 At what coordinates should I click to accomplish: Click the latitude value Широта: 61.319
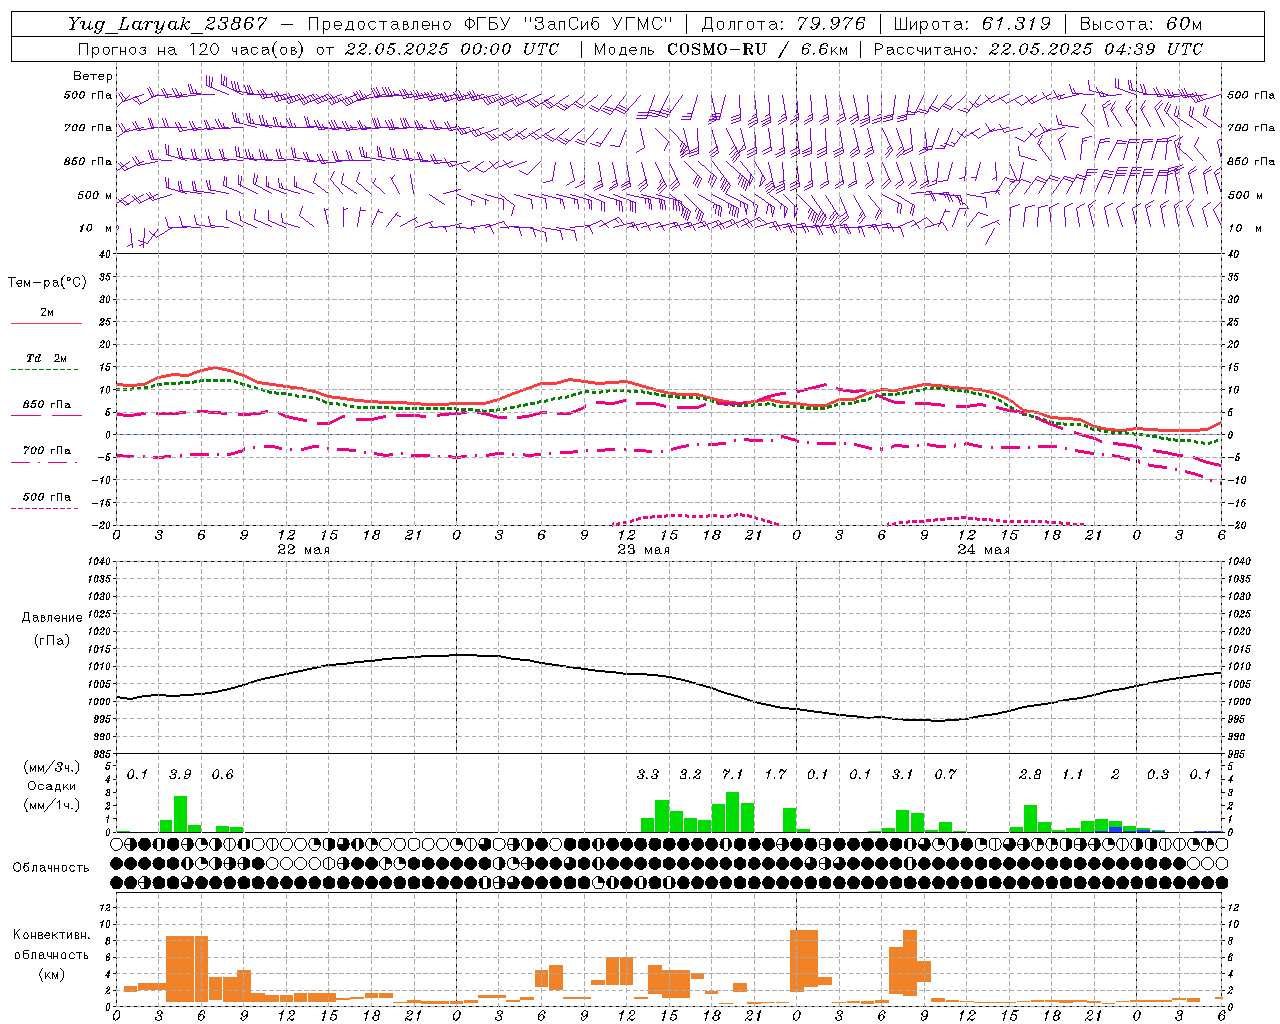pos(972,24)
